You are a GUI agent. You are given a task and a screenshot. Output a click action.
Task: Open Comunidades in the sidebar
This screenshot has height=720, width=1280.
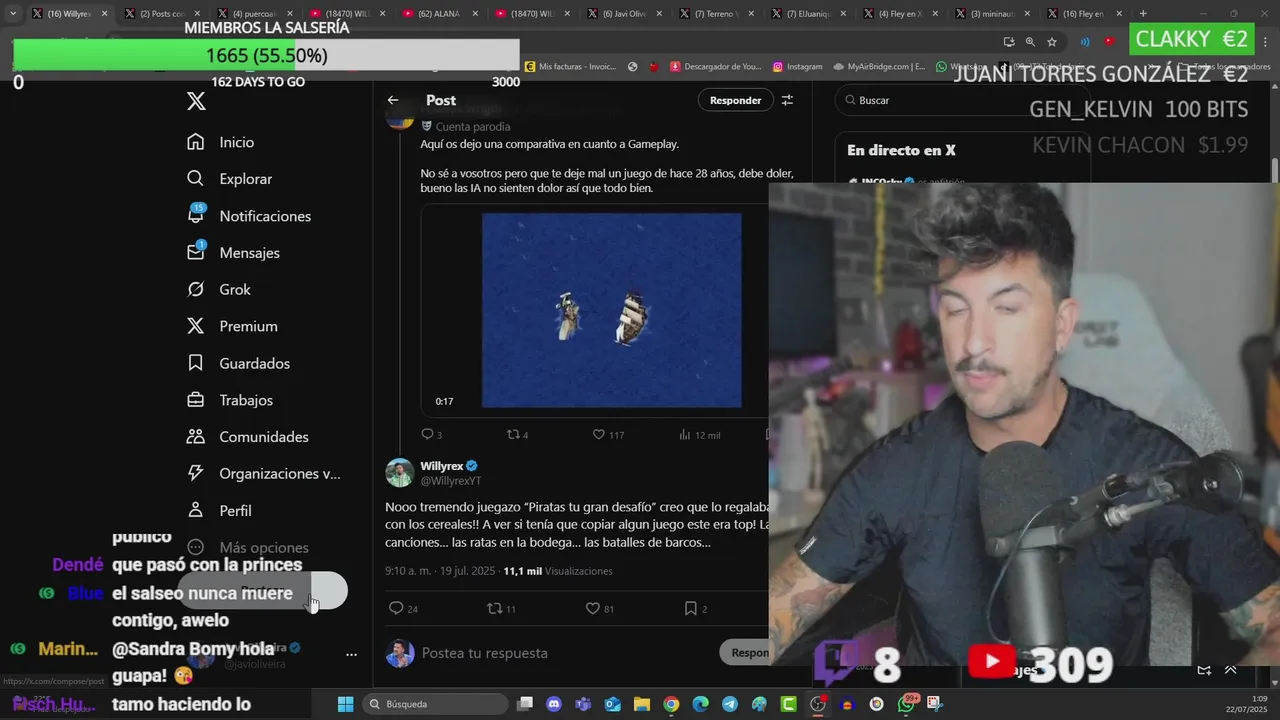pyautogui.click(x=247, y=437)
